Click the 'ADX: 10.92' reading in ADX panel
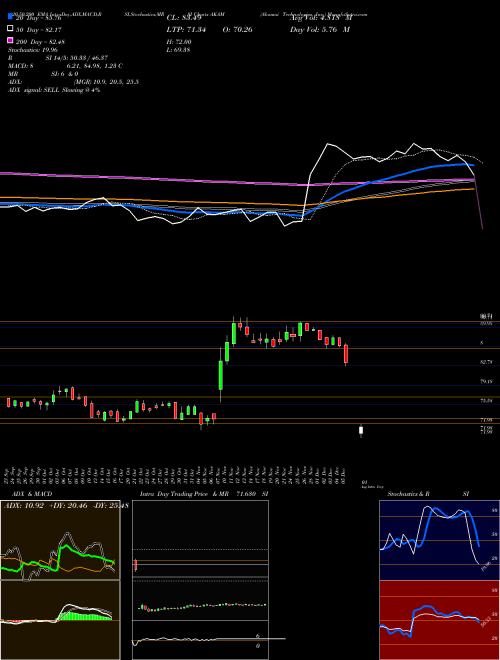This screenshot has height=660, width=500. click(x=24, y=505)
